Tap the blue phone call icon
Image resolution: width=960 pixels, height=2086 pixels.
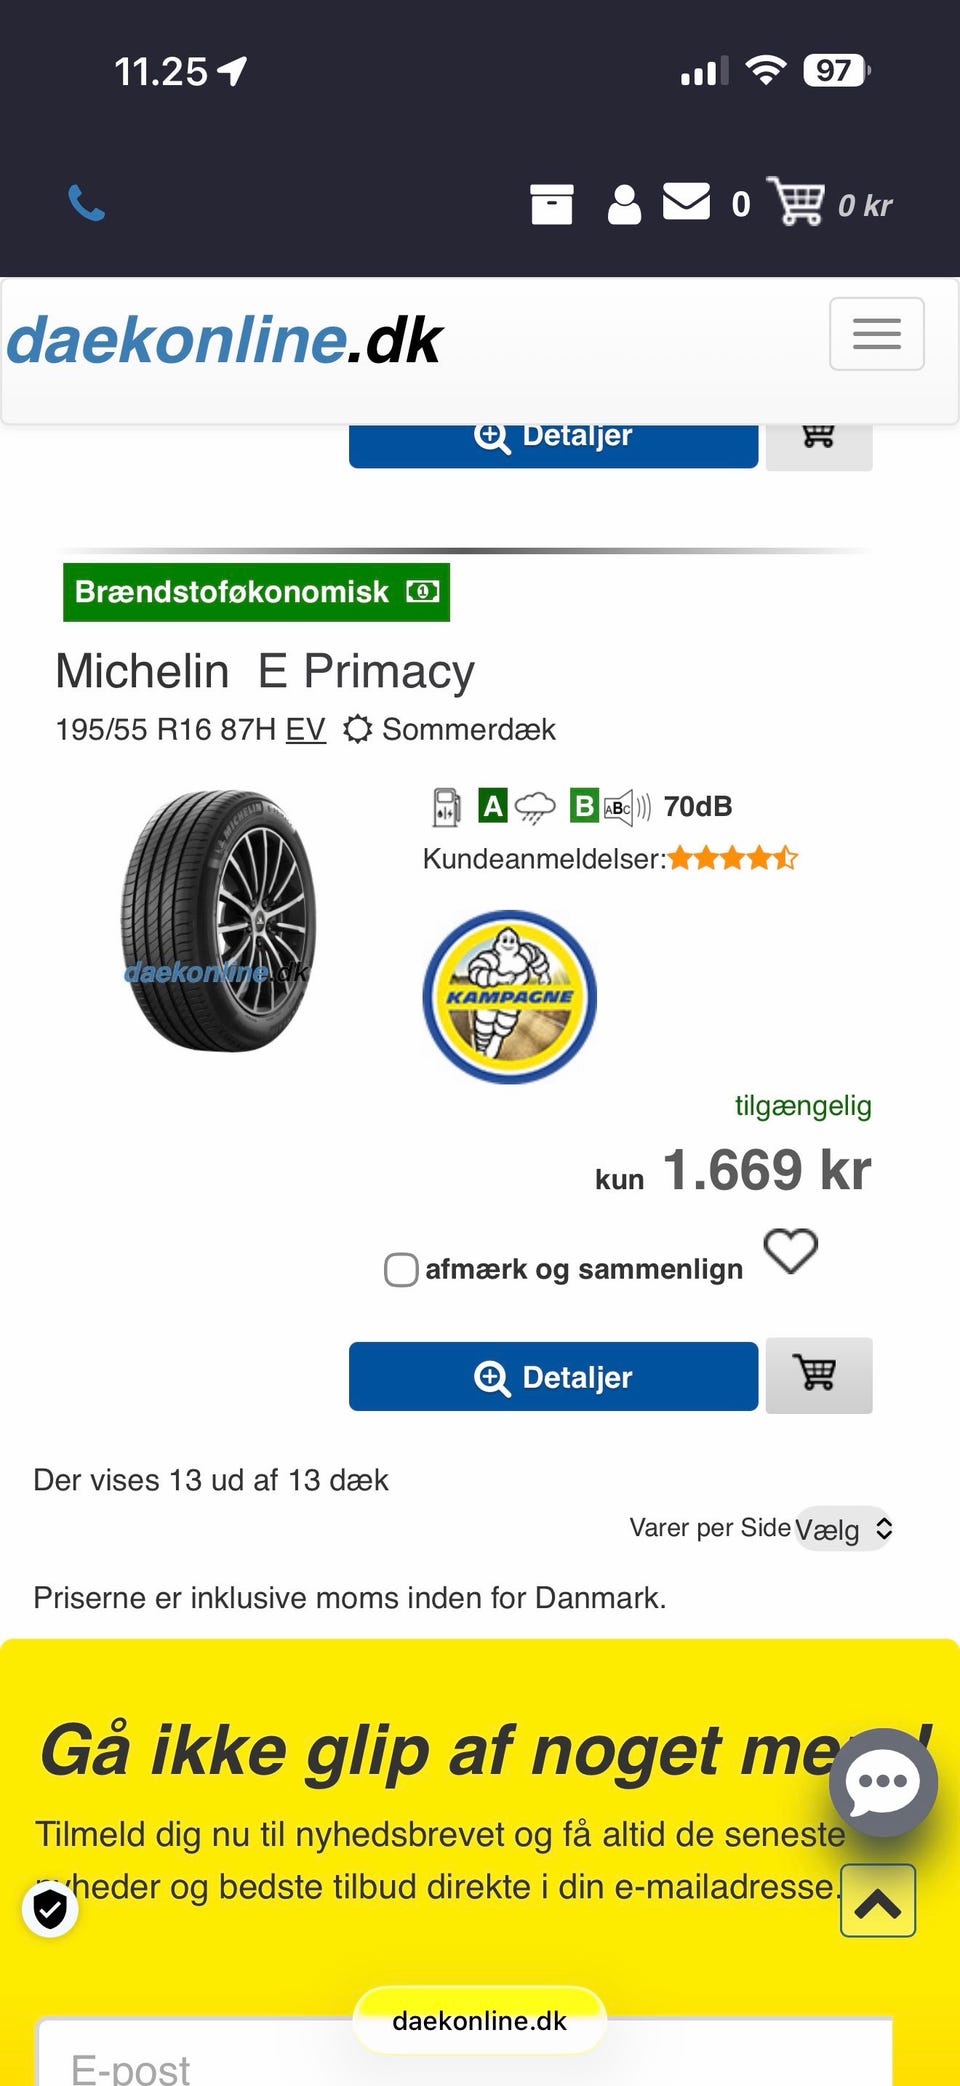pos(86,203)
